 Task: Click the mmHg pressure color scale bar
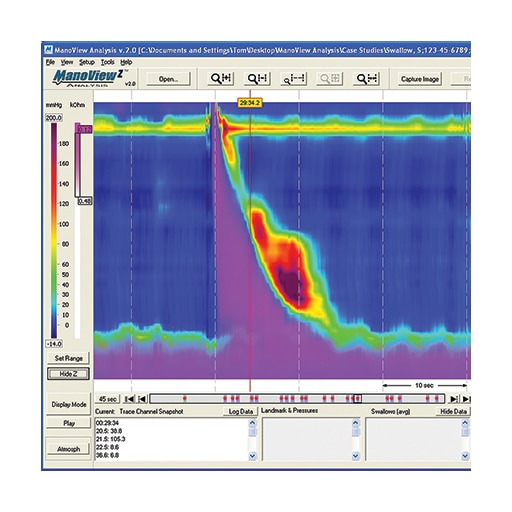pos(54,230)
